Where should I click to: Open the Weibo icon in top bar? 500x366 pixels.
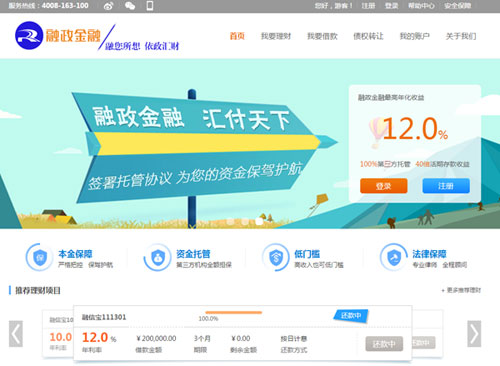(108, 6)
